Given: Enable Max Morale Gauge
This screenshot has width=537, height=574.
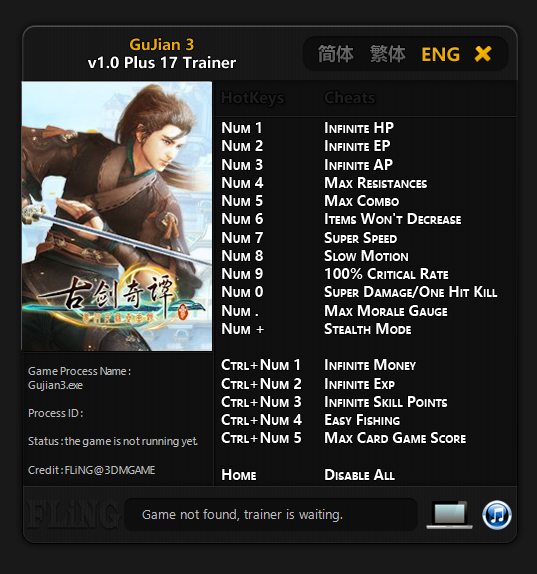Looking at the screenshot, I should (x=386, y=311).
